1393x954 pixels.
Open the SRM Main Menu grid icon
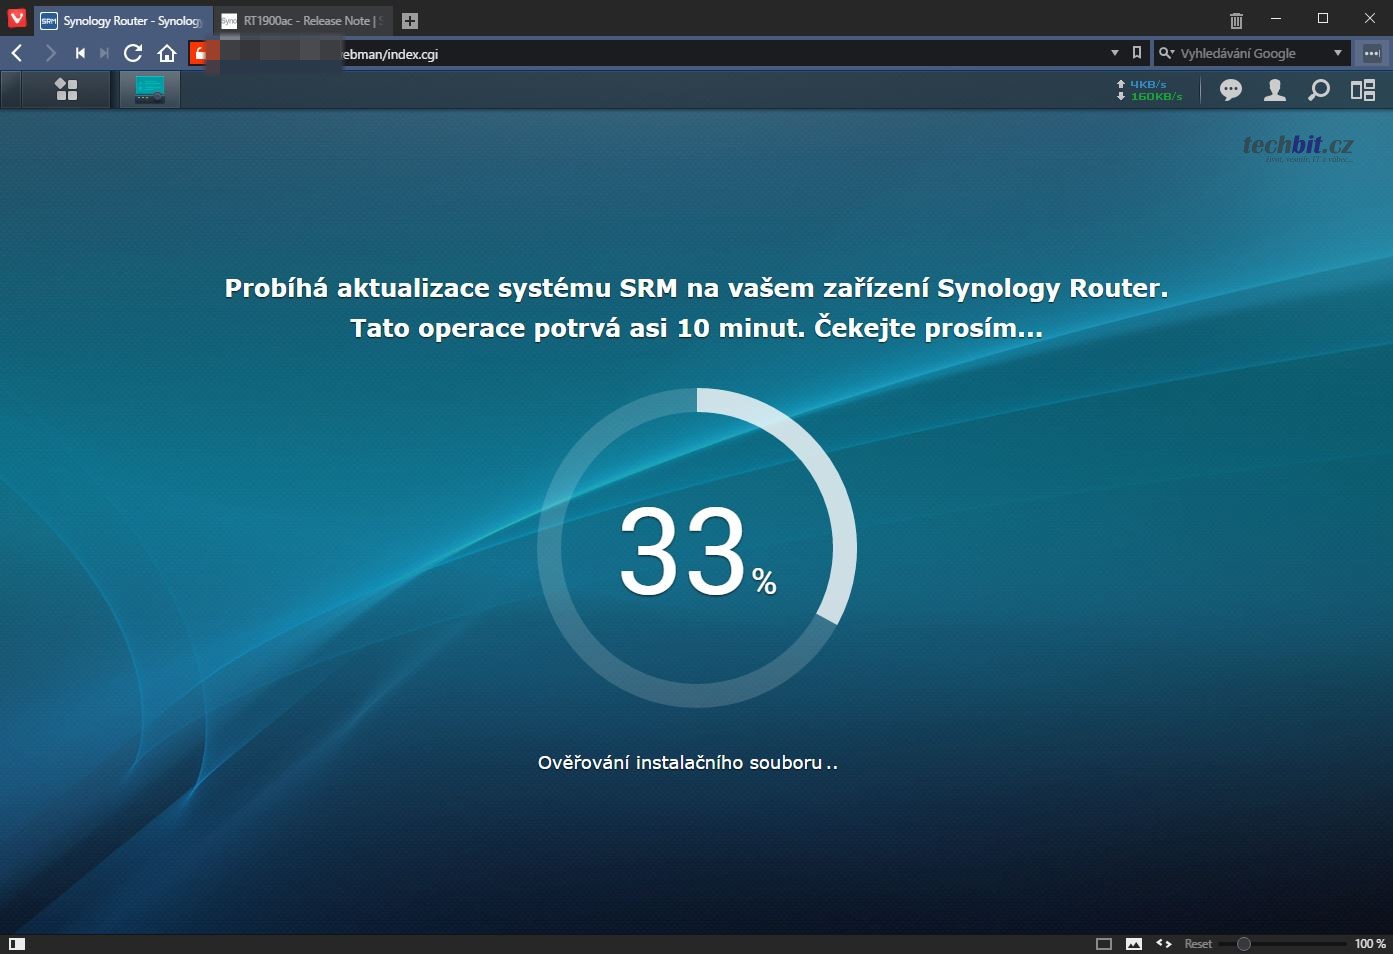pos(66,90)
